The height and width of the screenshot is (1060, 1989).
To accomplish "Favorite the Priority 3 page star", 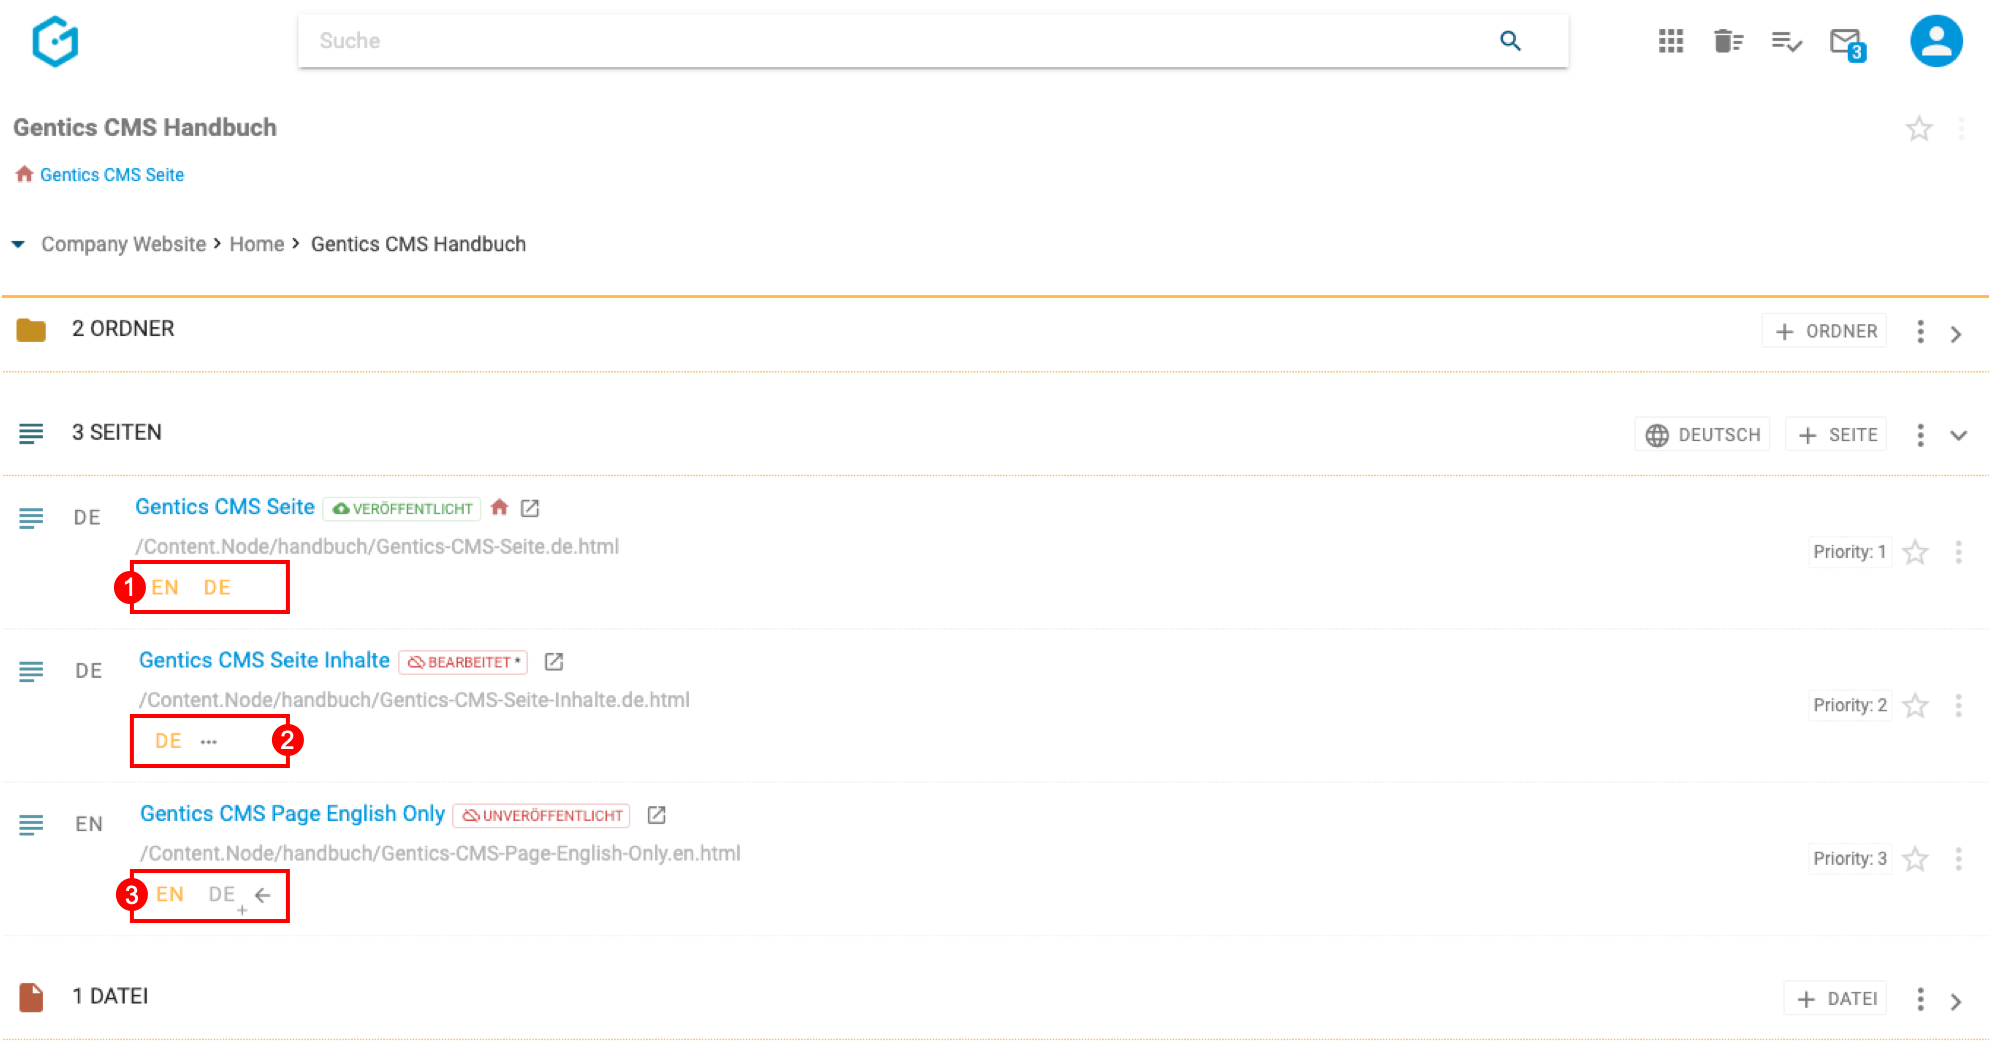I will point(1914,859).
